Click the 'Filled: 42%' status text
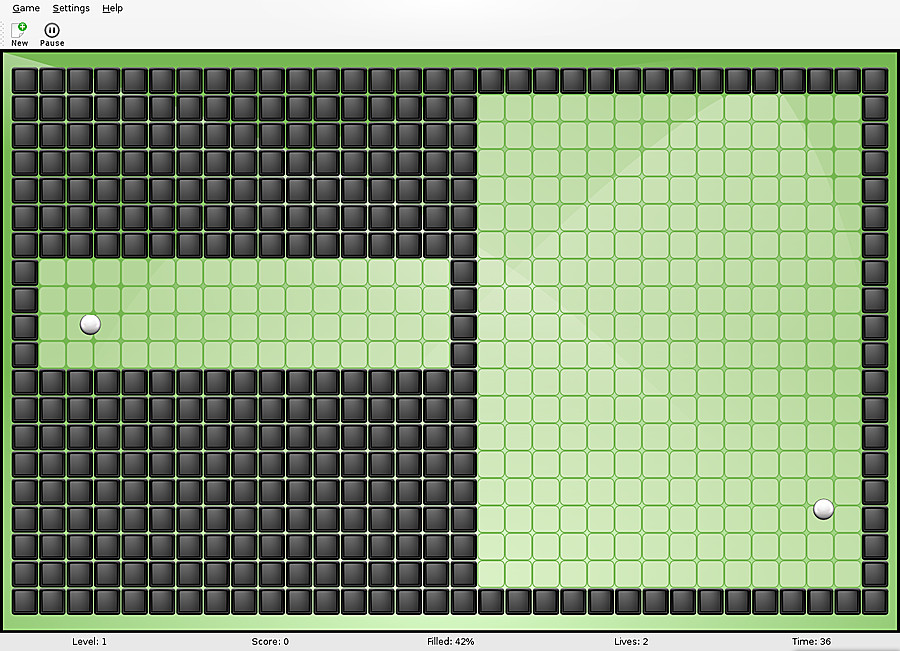 coord(451,641)
